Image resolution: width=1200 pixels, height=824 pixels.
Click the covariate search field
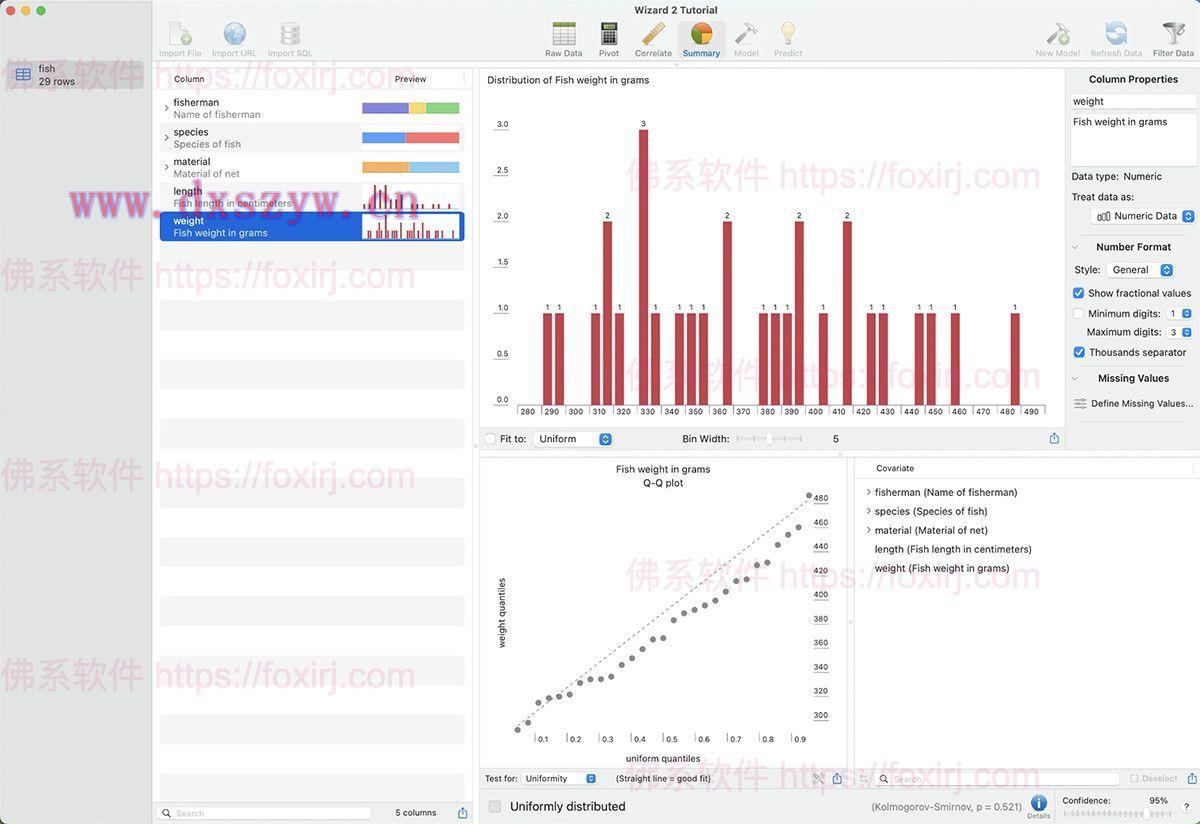point(998,779)
